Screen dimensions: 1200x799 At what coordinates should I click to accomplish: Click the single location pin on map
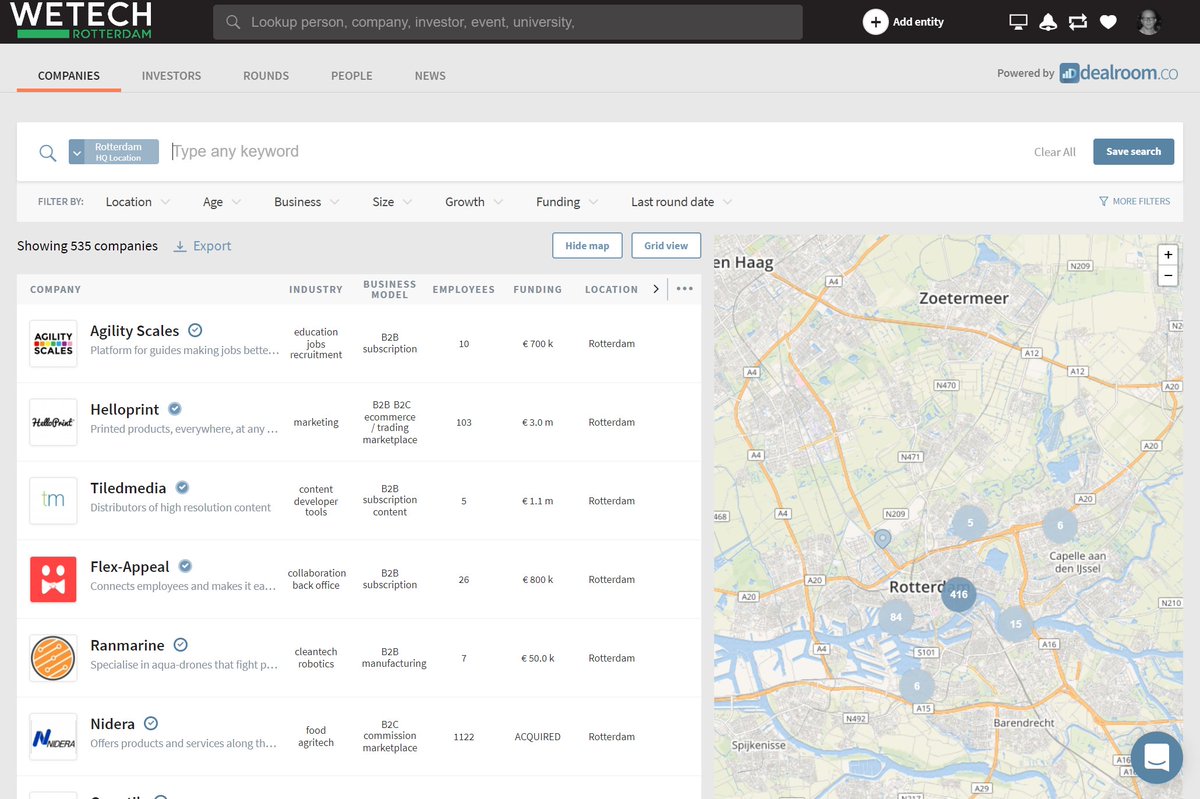tap(882, 539)
